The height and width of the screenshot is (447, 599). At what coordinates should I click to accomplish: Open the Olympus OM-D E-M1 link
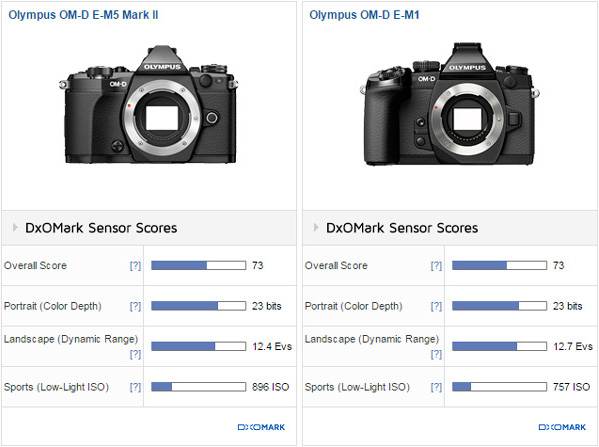coord(364,15)
